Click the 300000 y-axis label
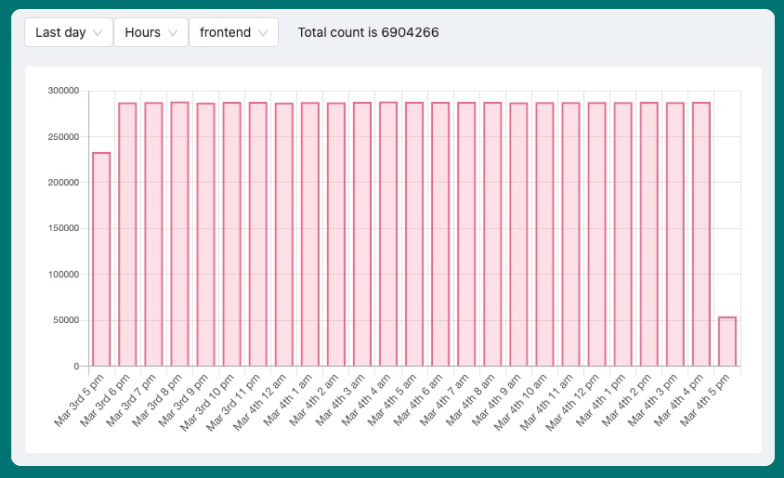784x478 pixels. point(64,90)
